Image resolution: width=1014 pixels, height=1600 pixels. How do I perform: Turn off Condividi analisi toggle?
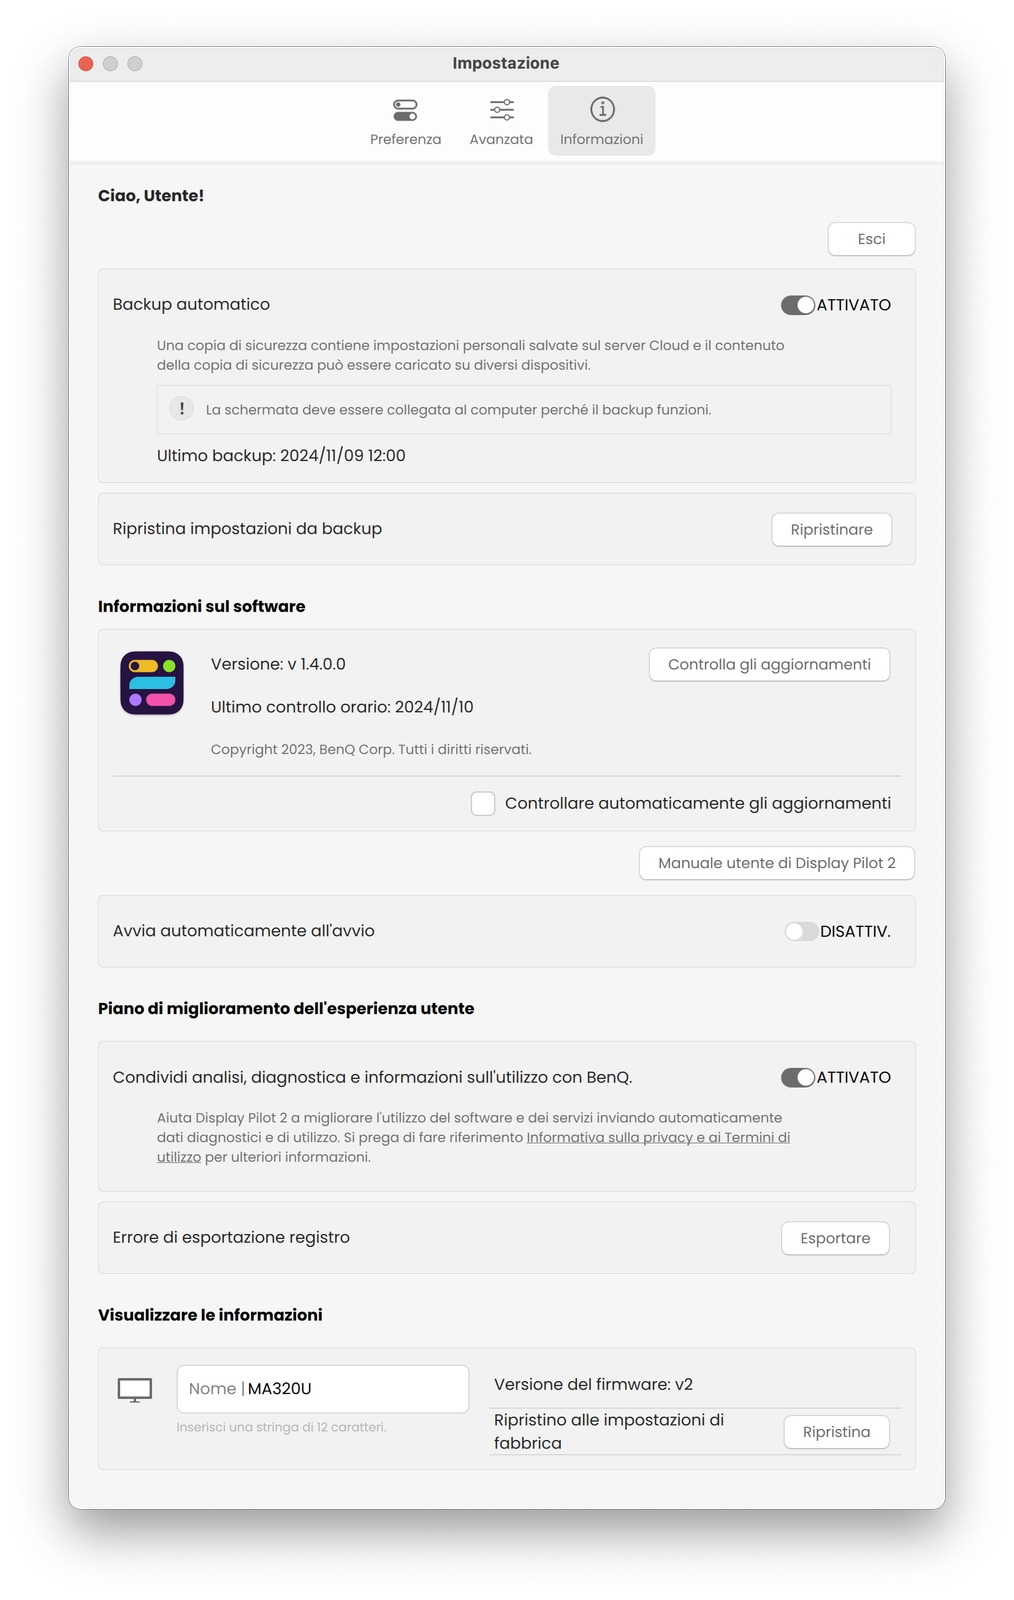798,1077
